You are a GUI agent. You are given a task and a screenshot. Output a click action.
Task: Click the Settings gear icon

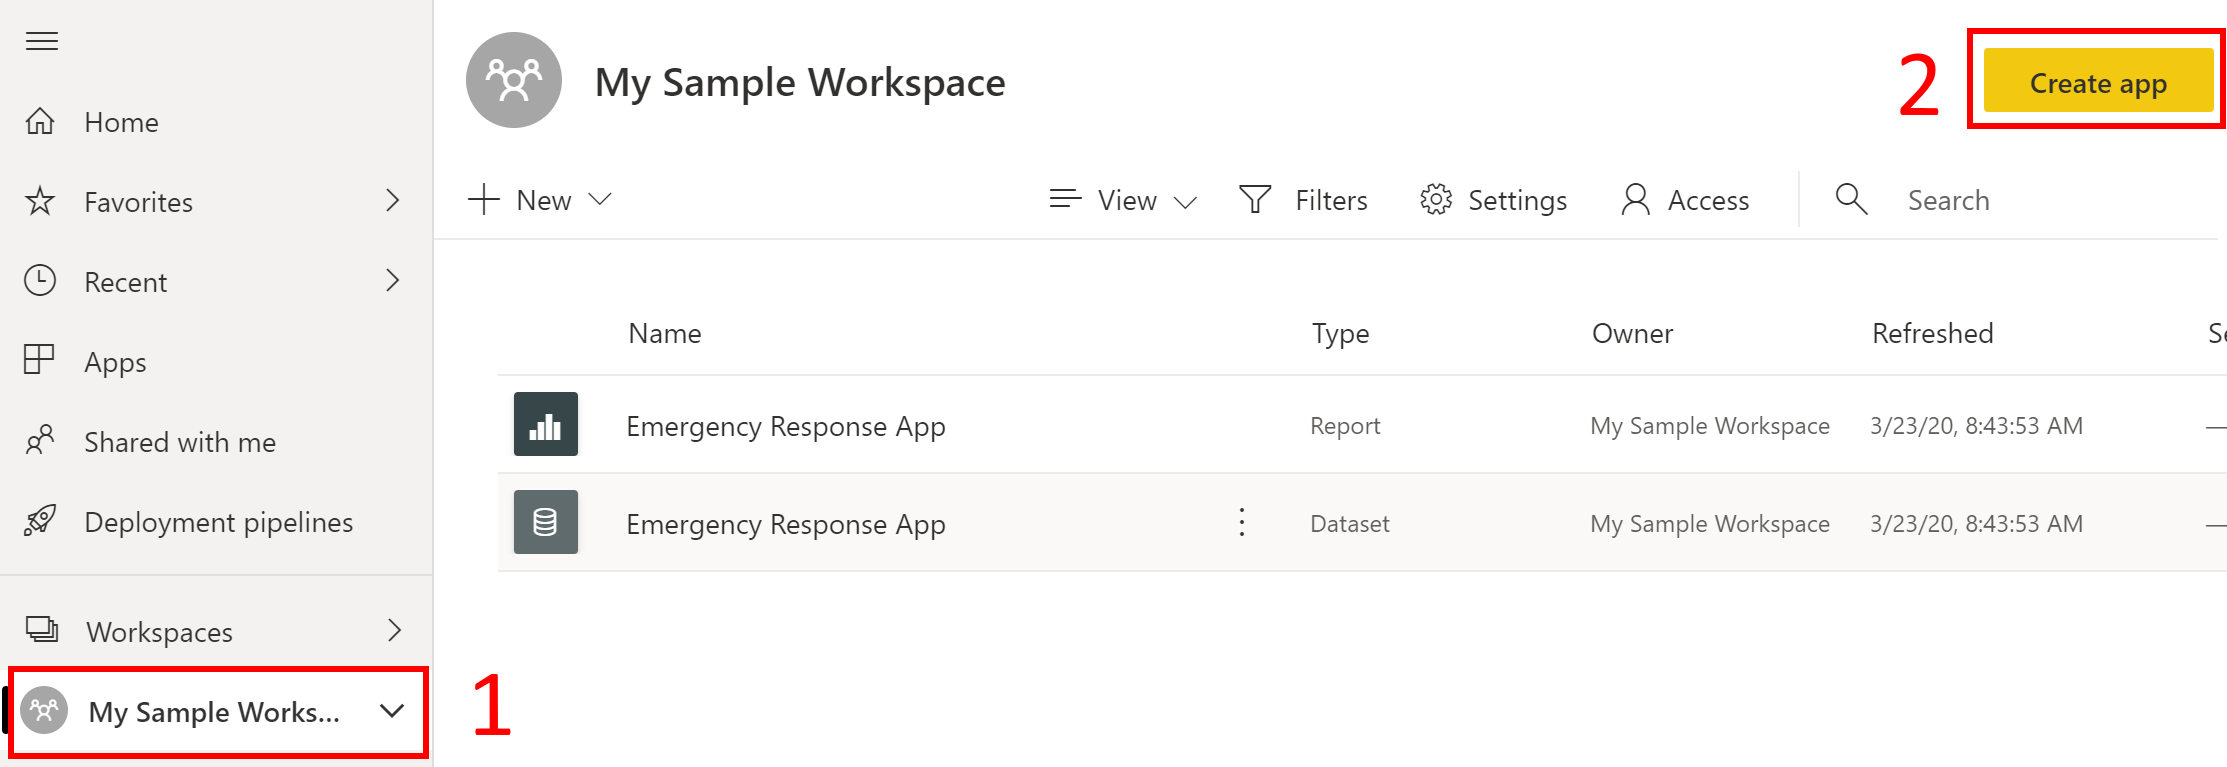coord(1436,199)
